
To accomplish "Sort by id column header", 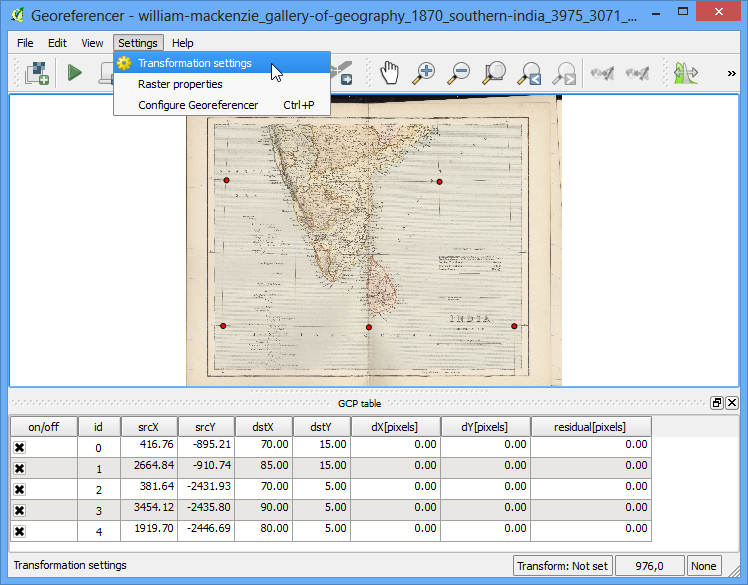I will click(x=99, y=427).
